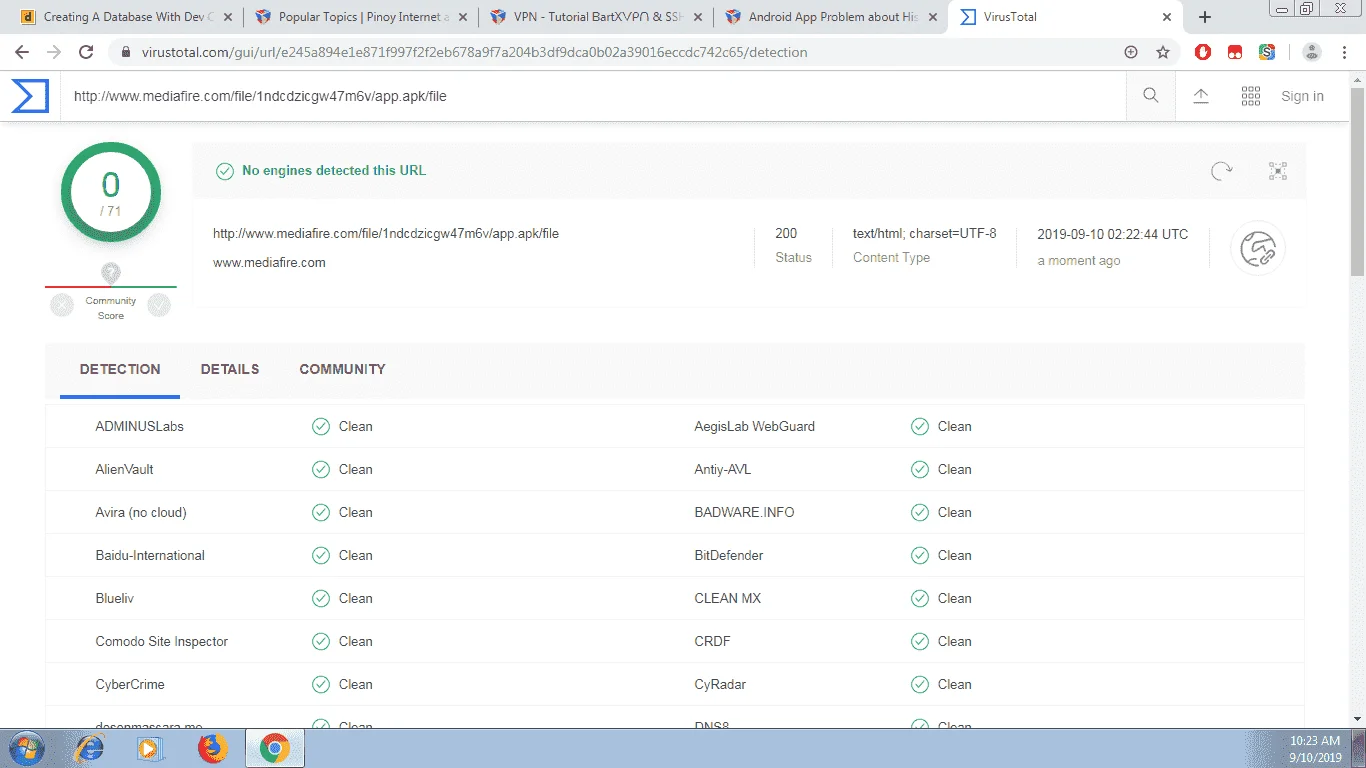
Task: Click the zoom indicator in address bar
Action: tap(1131, 52)
